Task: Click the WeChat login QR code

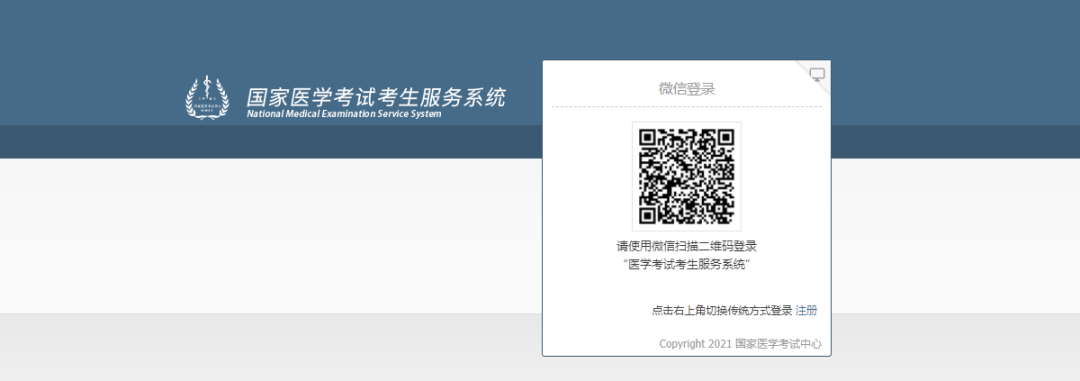Action: coord(687,176)
